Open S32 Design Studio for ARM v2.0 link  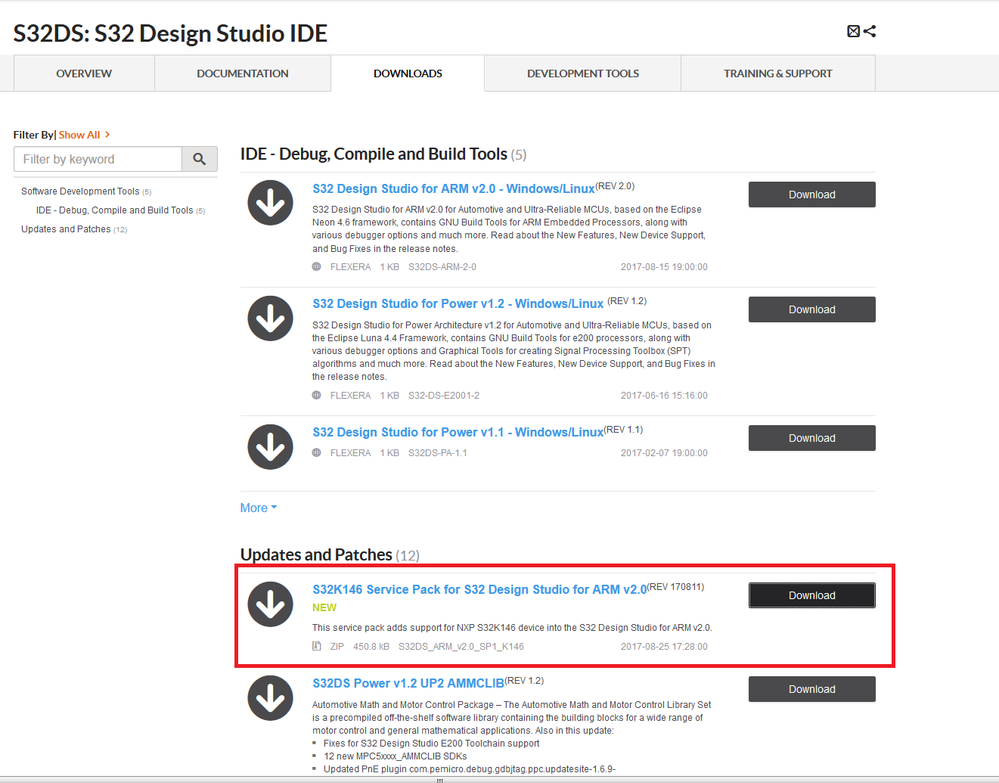click(x=453, y=189)
